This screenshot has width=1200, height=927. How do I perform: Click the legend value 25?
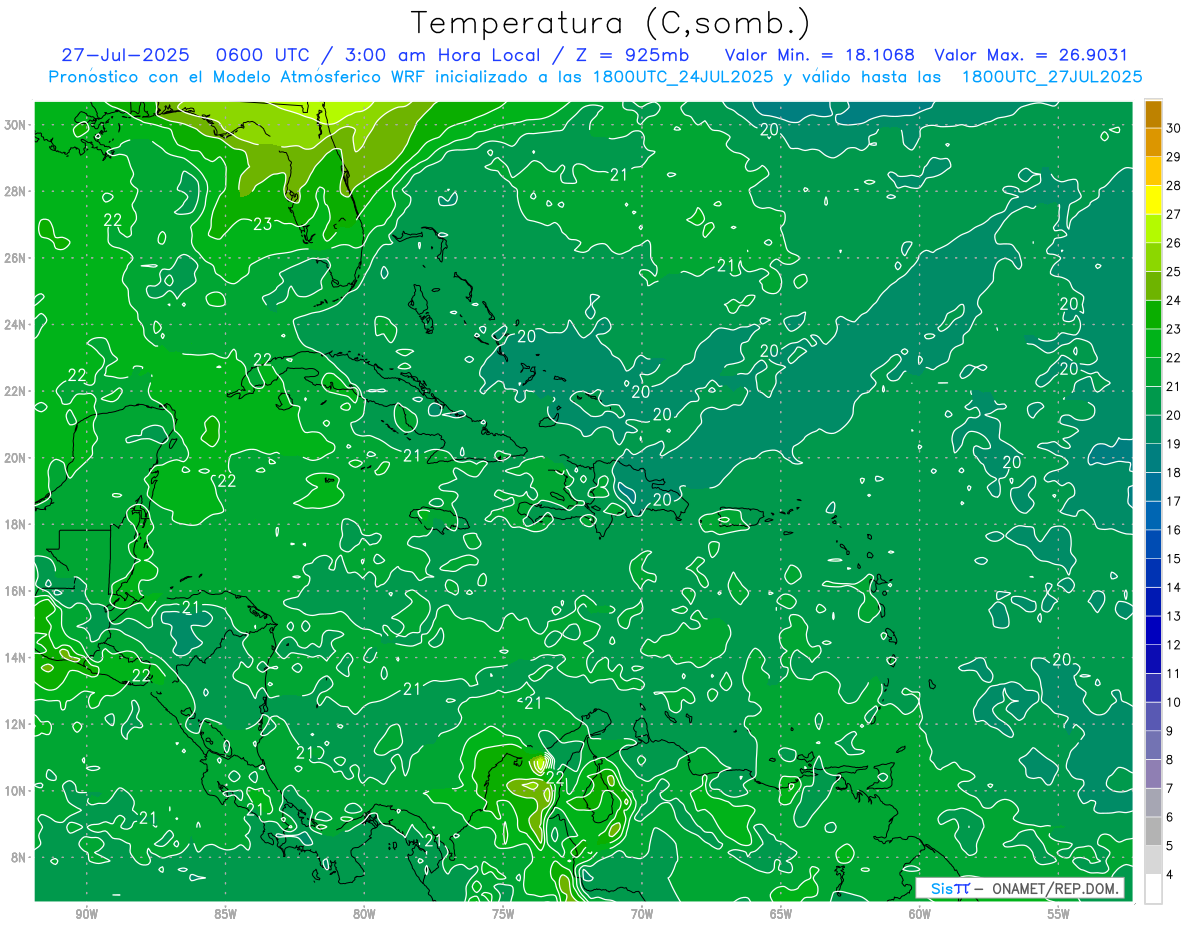pos(1174,271)
